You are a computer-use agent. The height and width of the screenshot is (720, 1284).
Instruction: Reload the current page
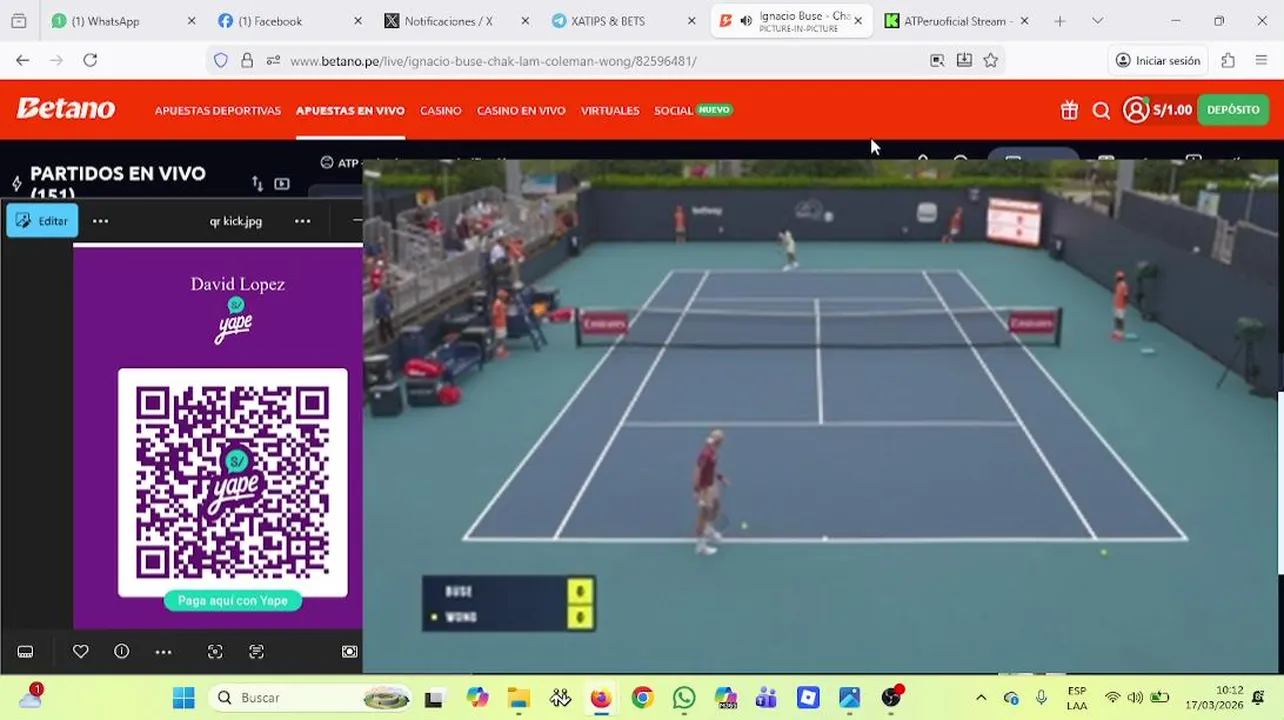[x=90, y=60]
